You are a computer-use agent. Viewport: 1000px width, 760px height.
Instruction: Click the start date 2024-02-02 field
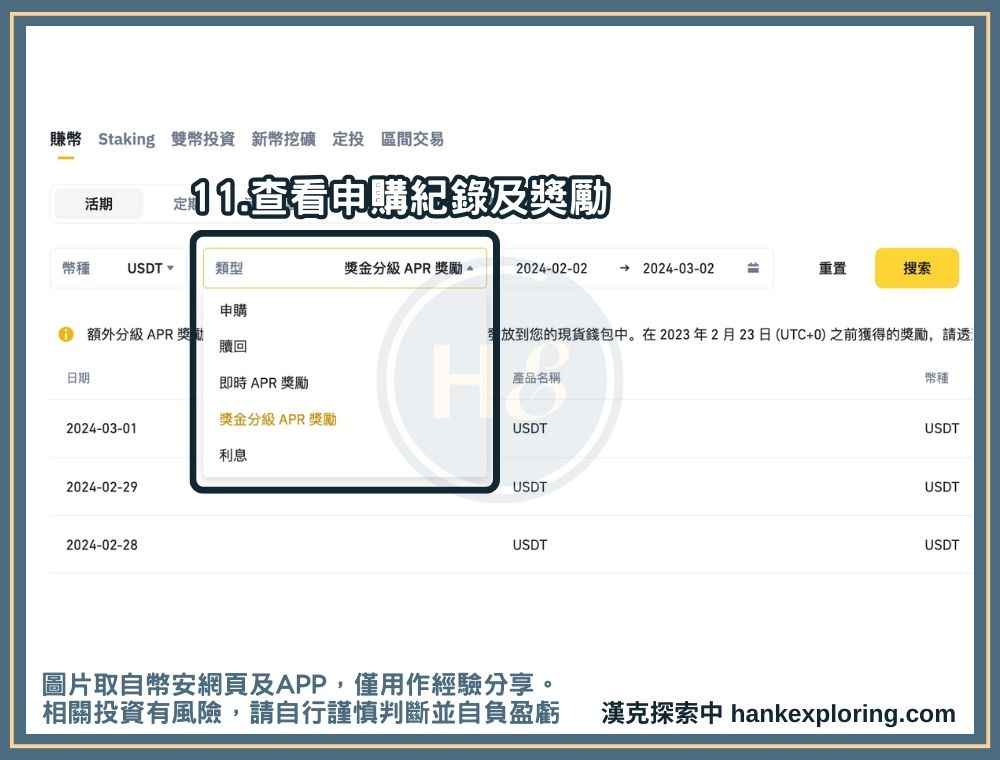[552, 268]
